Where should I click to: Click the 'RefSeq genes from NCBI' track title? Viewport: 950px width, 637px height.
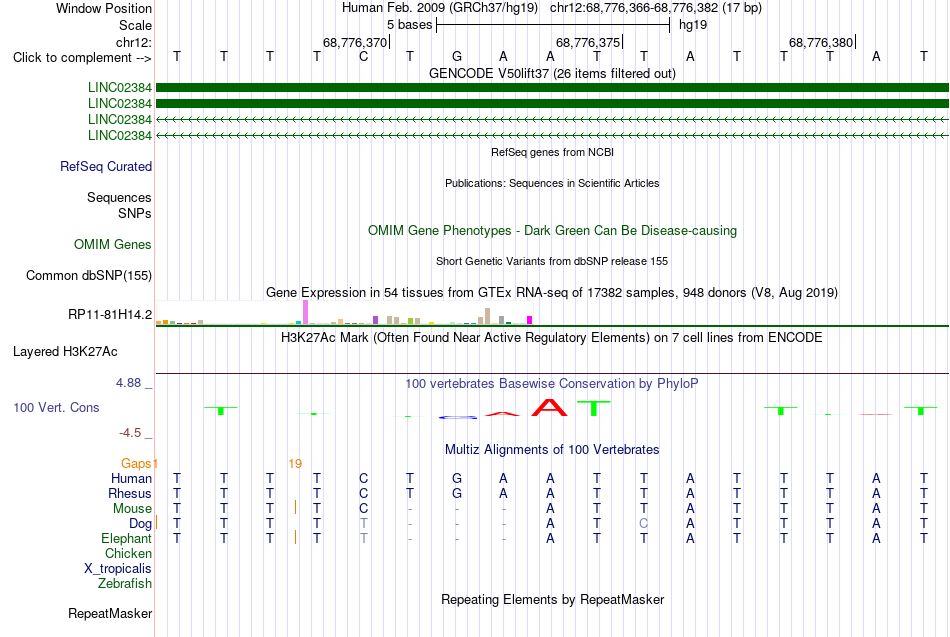(x=552, y=152)
